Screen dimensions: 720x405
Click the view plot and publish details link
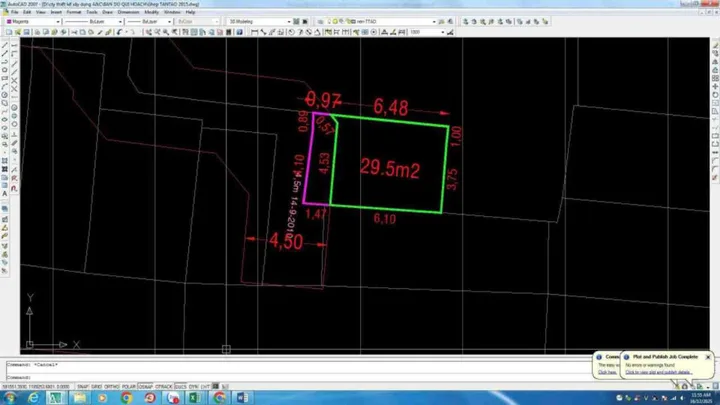coord(658,372)
